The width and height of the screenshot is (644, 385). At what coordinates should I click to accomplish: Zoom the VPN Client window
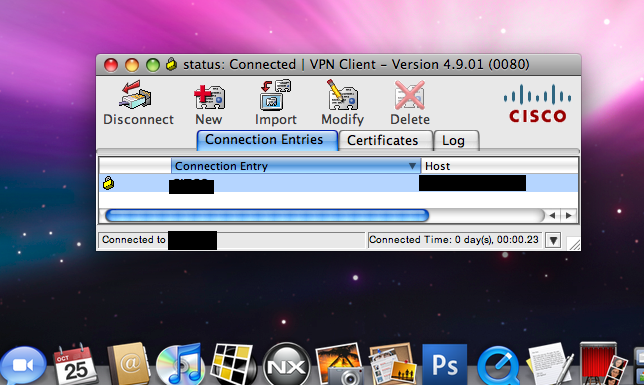153,65
